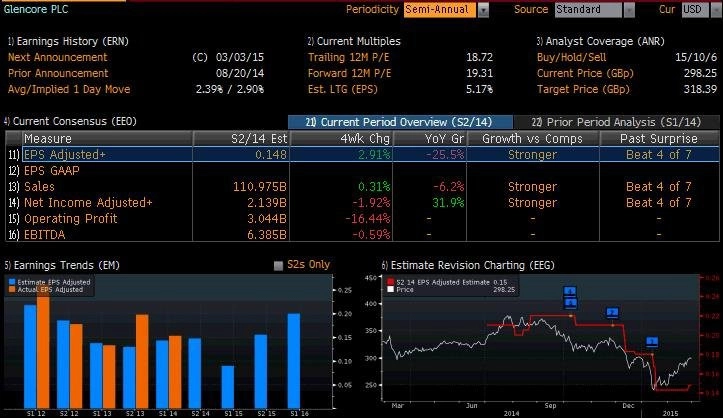Click the blue S1 16 estimate bar

[x=294, y=361]
